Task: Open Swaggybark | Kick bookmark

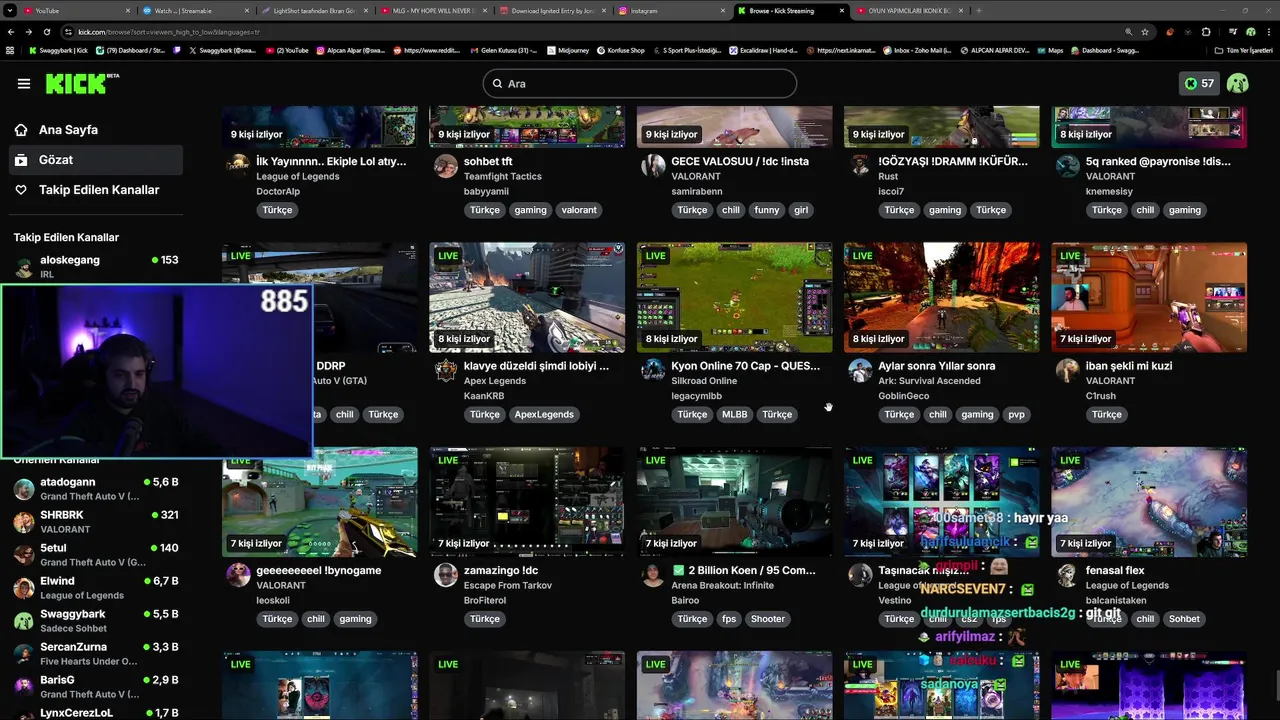Action: pyautogui.click(x=58, y=50)
